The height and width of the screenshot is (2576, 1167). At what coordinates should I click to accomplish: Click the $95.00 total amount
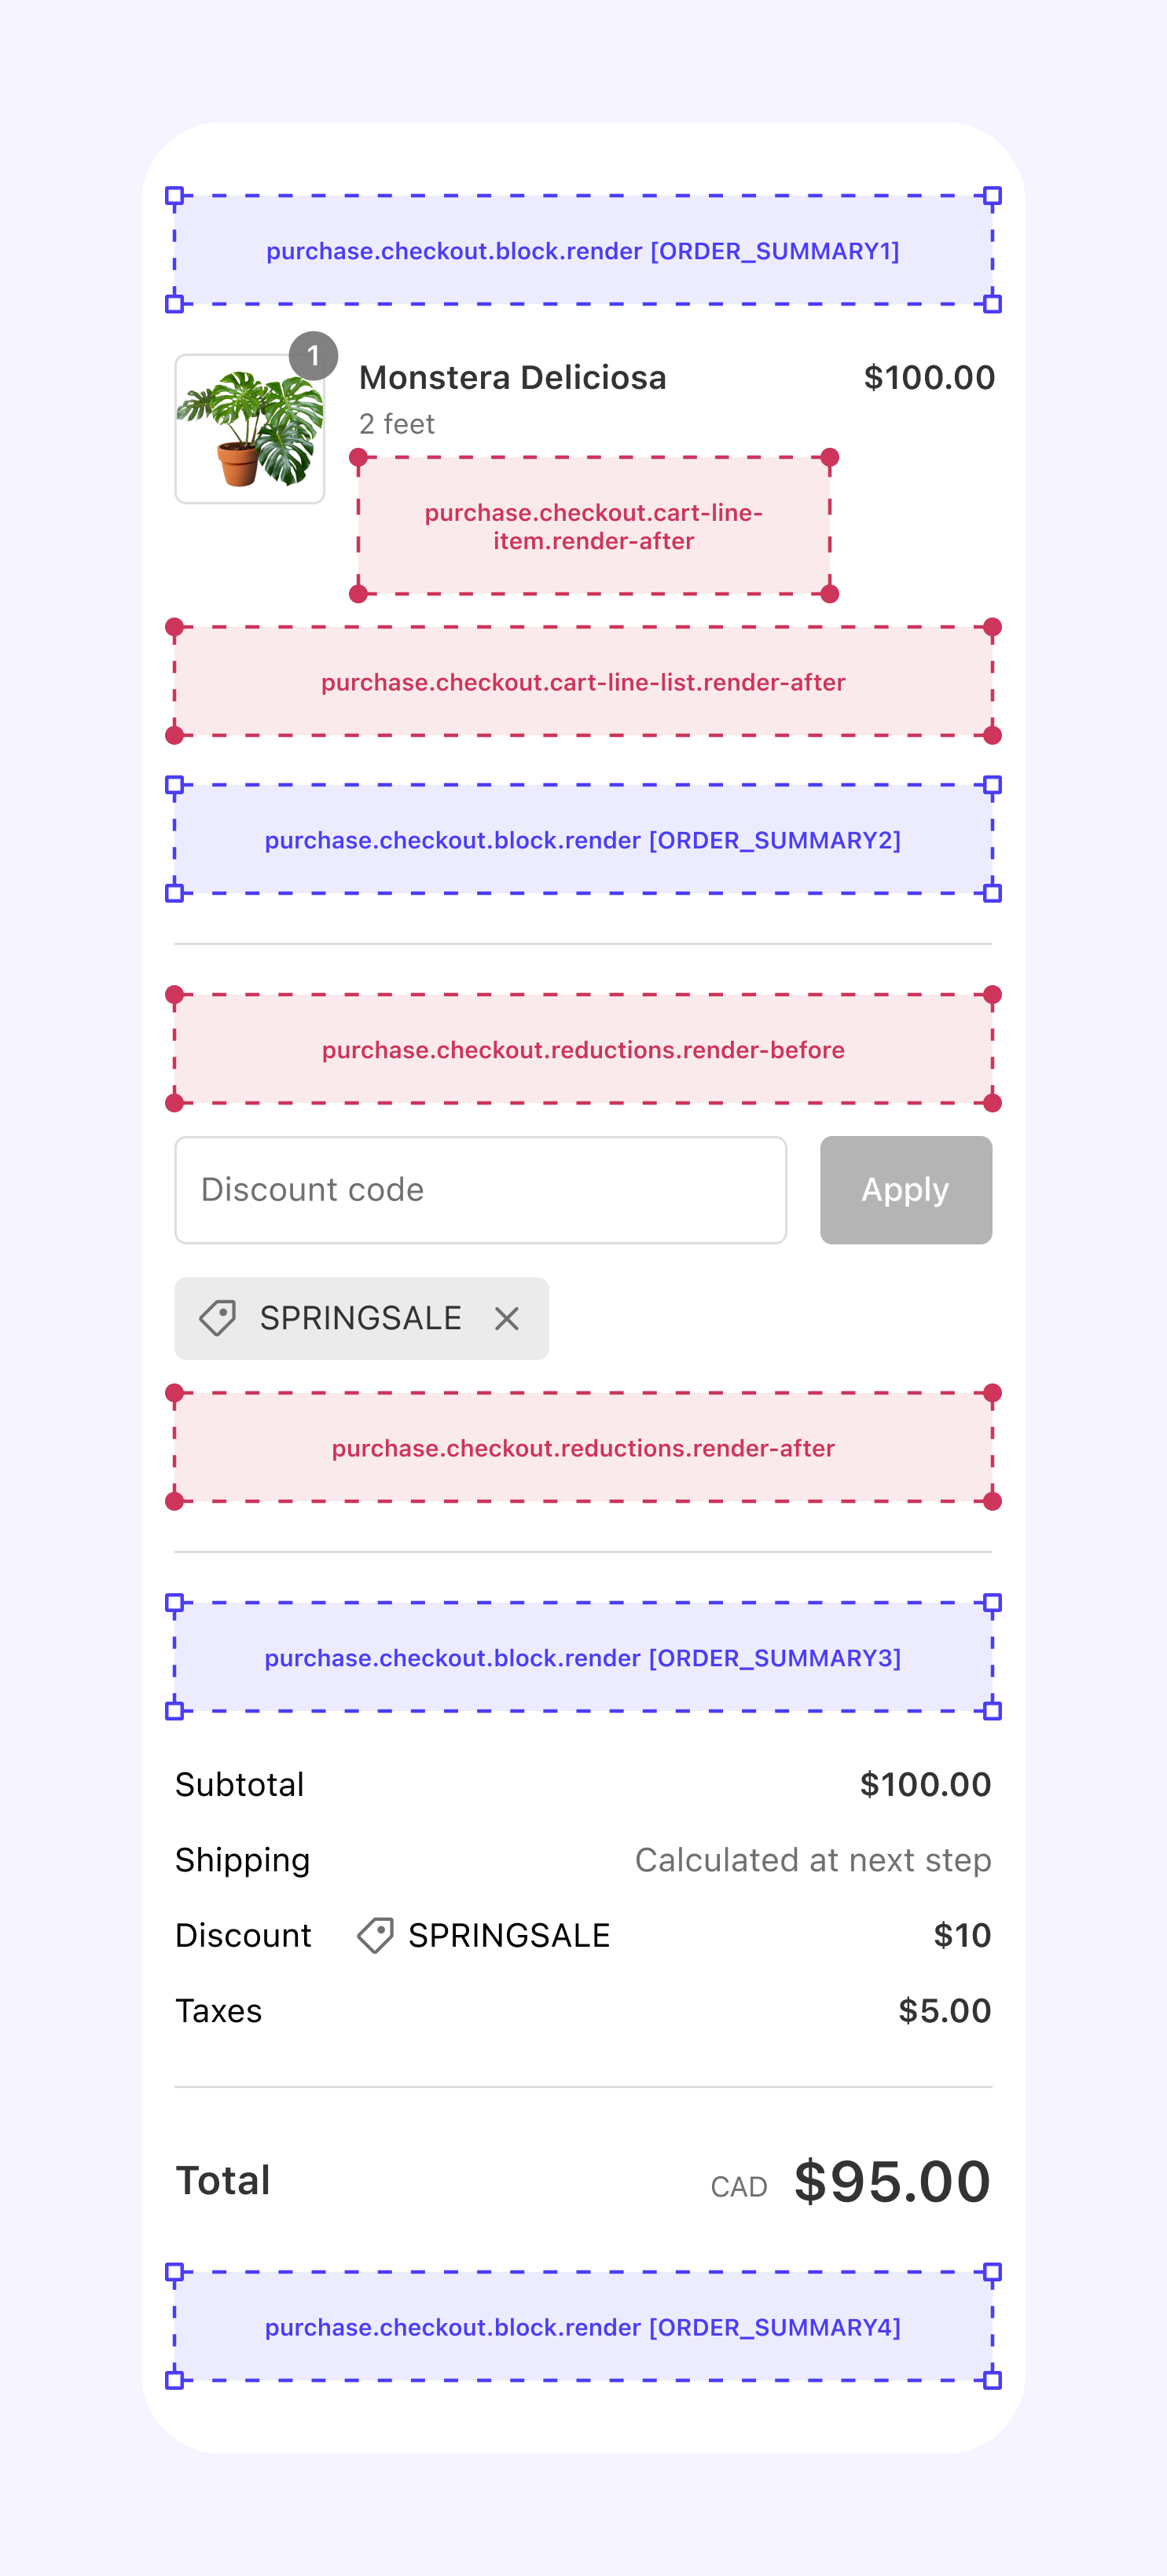[x=891, y=2181]
